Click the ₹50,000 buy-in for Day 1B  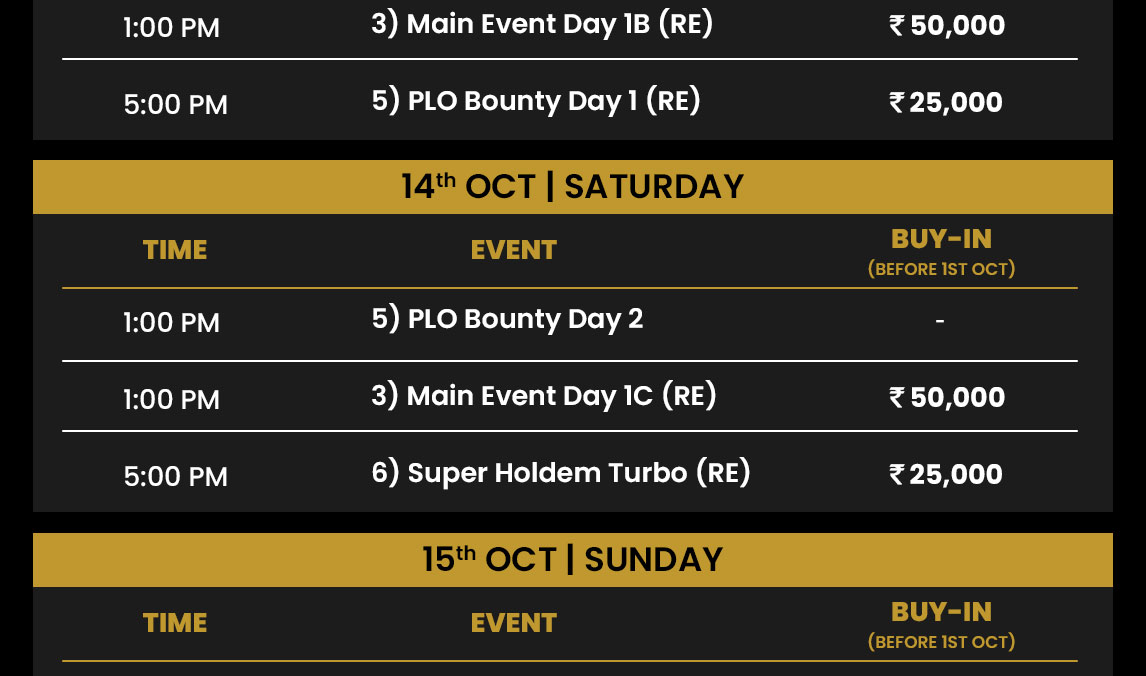946,26
